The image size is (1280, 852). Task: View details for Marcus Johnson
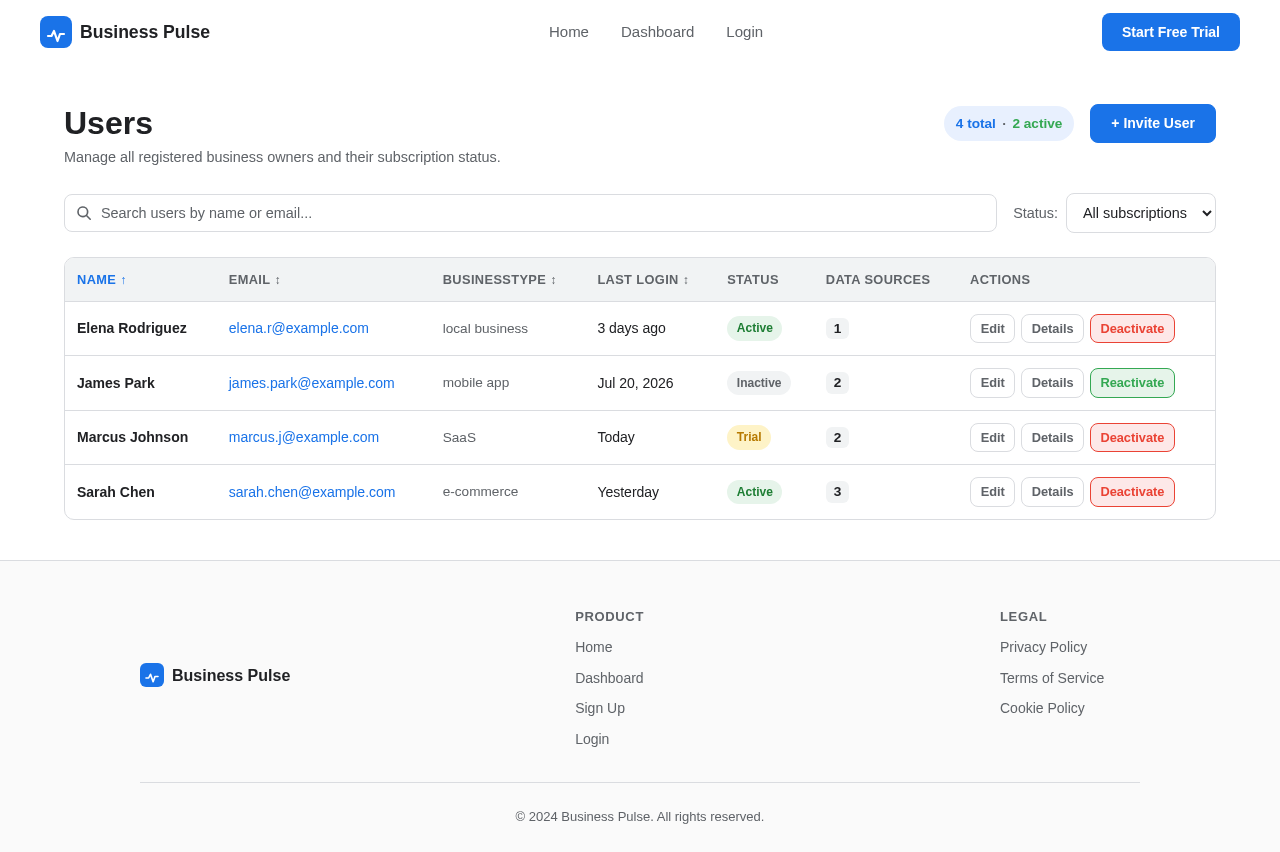[x=1052, y=438]
